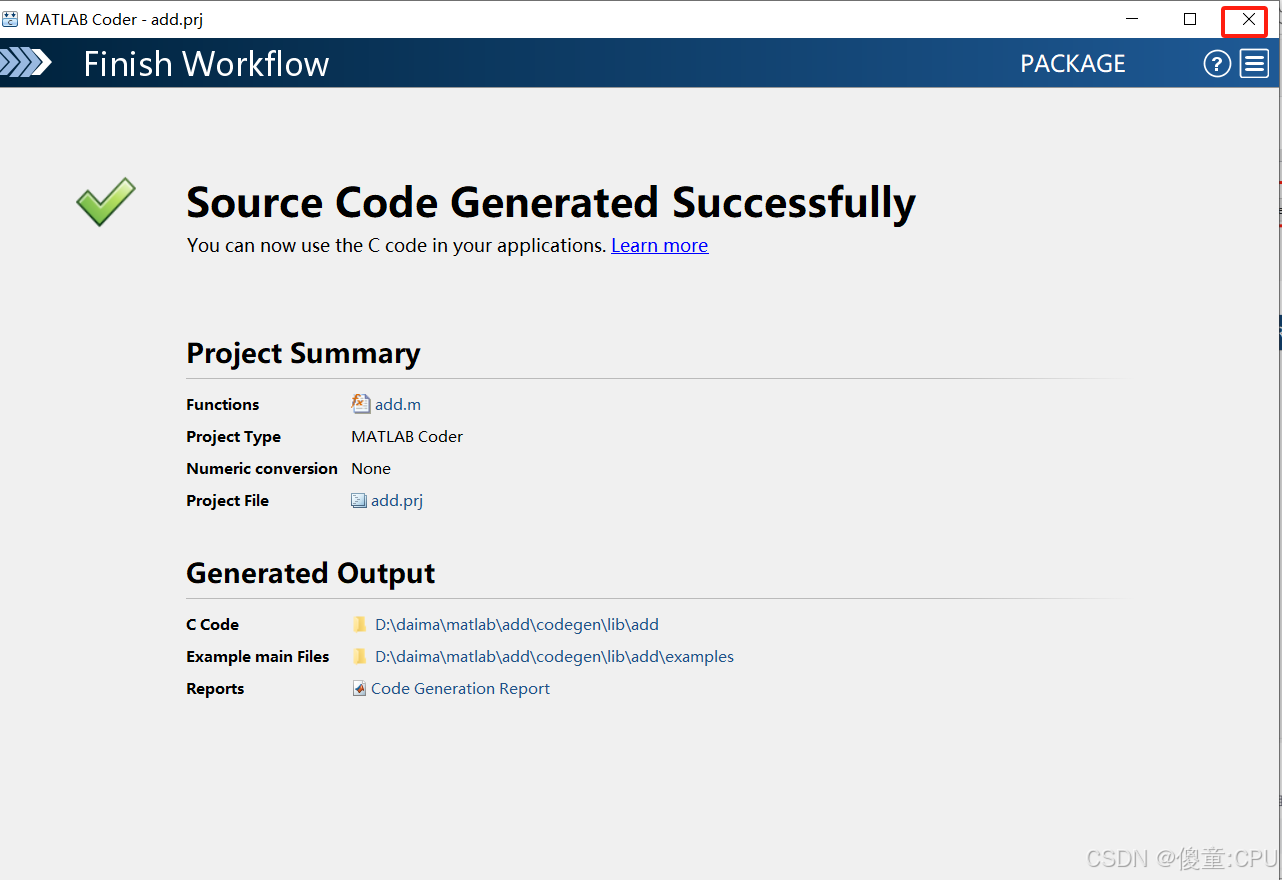Open the codegen\lib\add C Code path
Image resolution: width=1282 pixels, height=880 pixels.
(517, 625)
